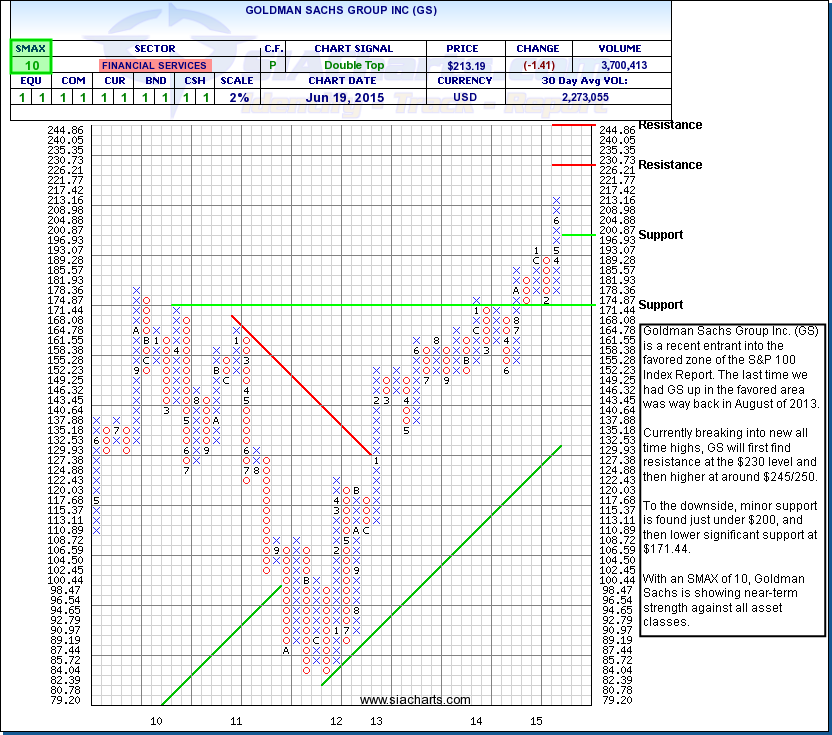Select the FINANCIAL SERVICES sector cell
This screenshot has width=832, height=735.
tap(153, 65)
